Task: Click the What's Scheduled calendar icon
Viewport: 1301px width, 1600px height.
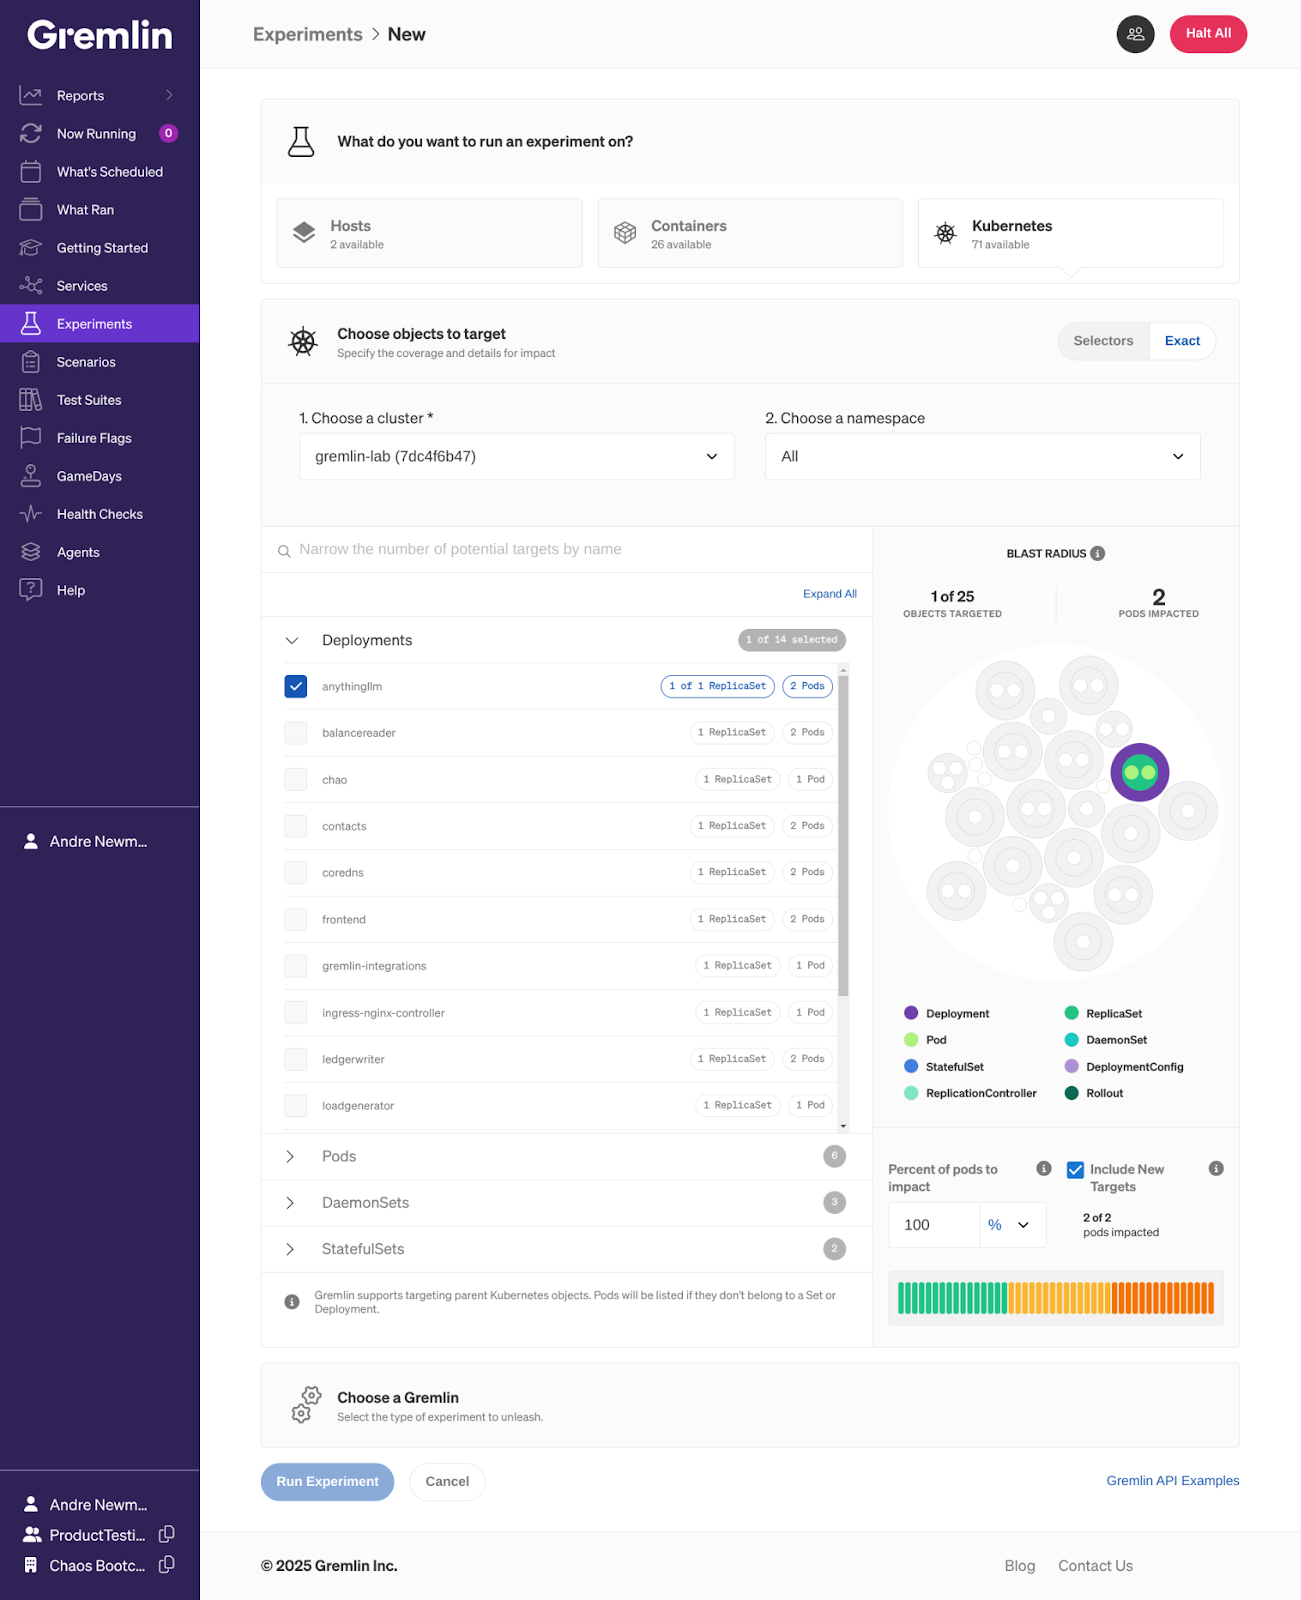Action: coord(31,171)
